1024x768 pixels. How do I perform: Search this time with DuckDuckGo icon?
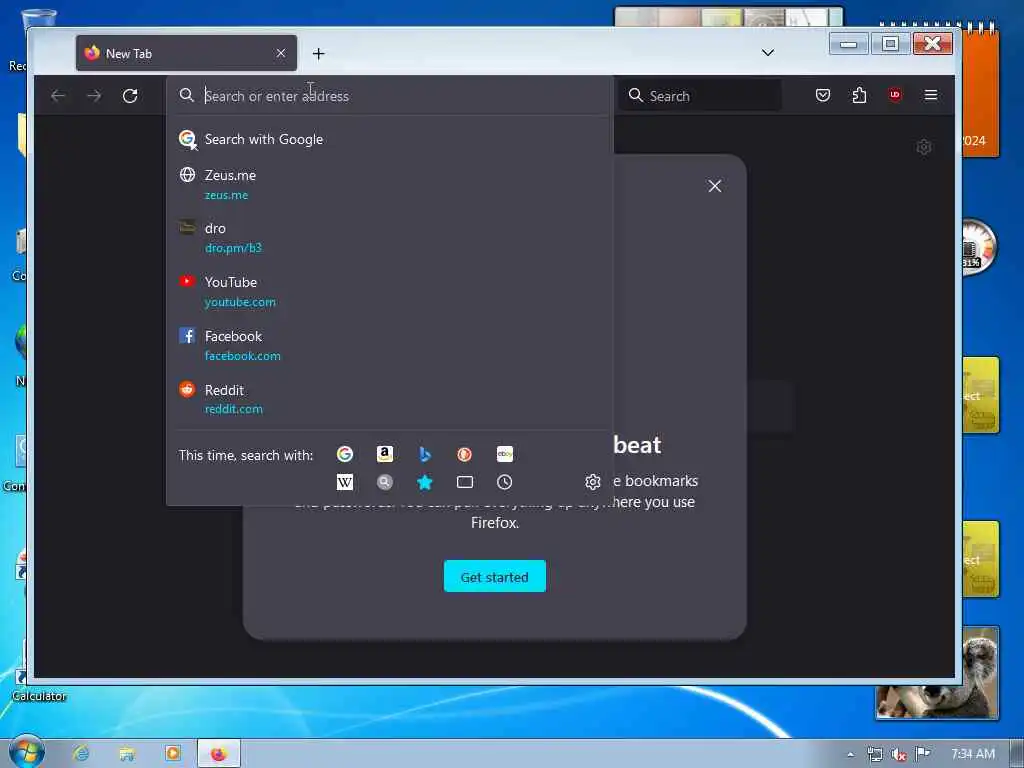(464, 454)
